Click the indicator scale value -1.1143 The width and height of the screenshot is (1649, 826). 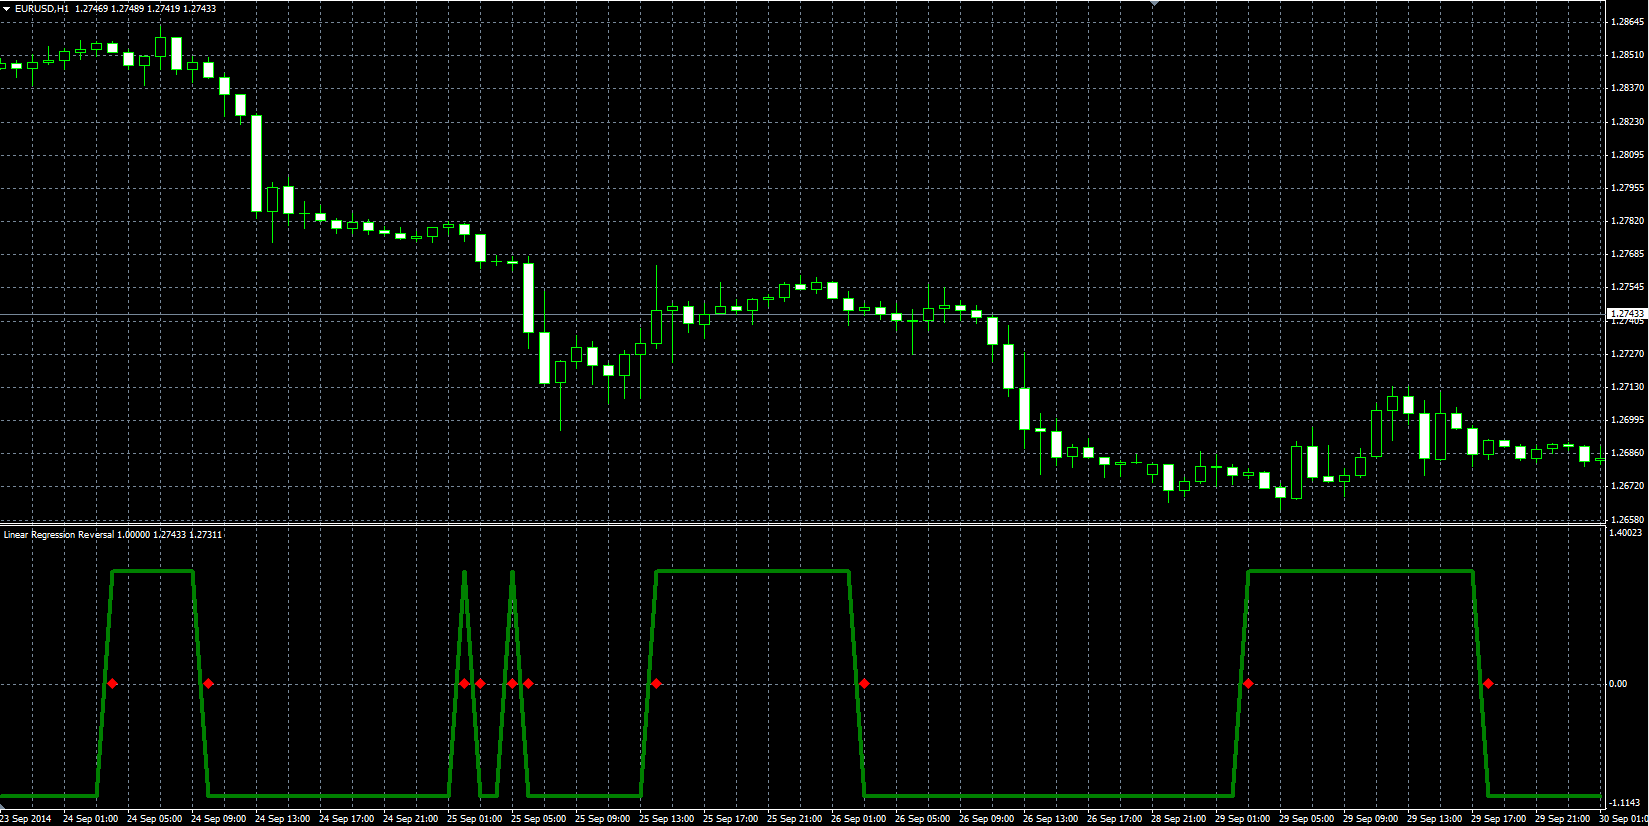pos(1626,803)
